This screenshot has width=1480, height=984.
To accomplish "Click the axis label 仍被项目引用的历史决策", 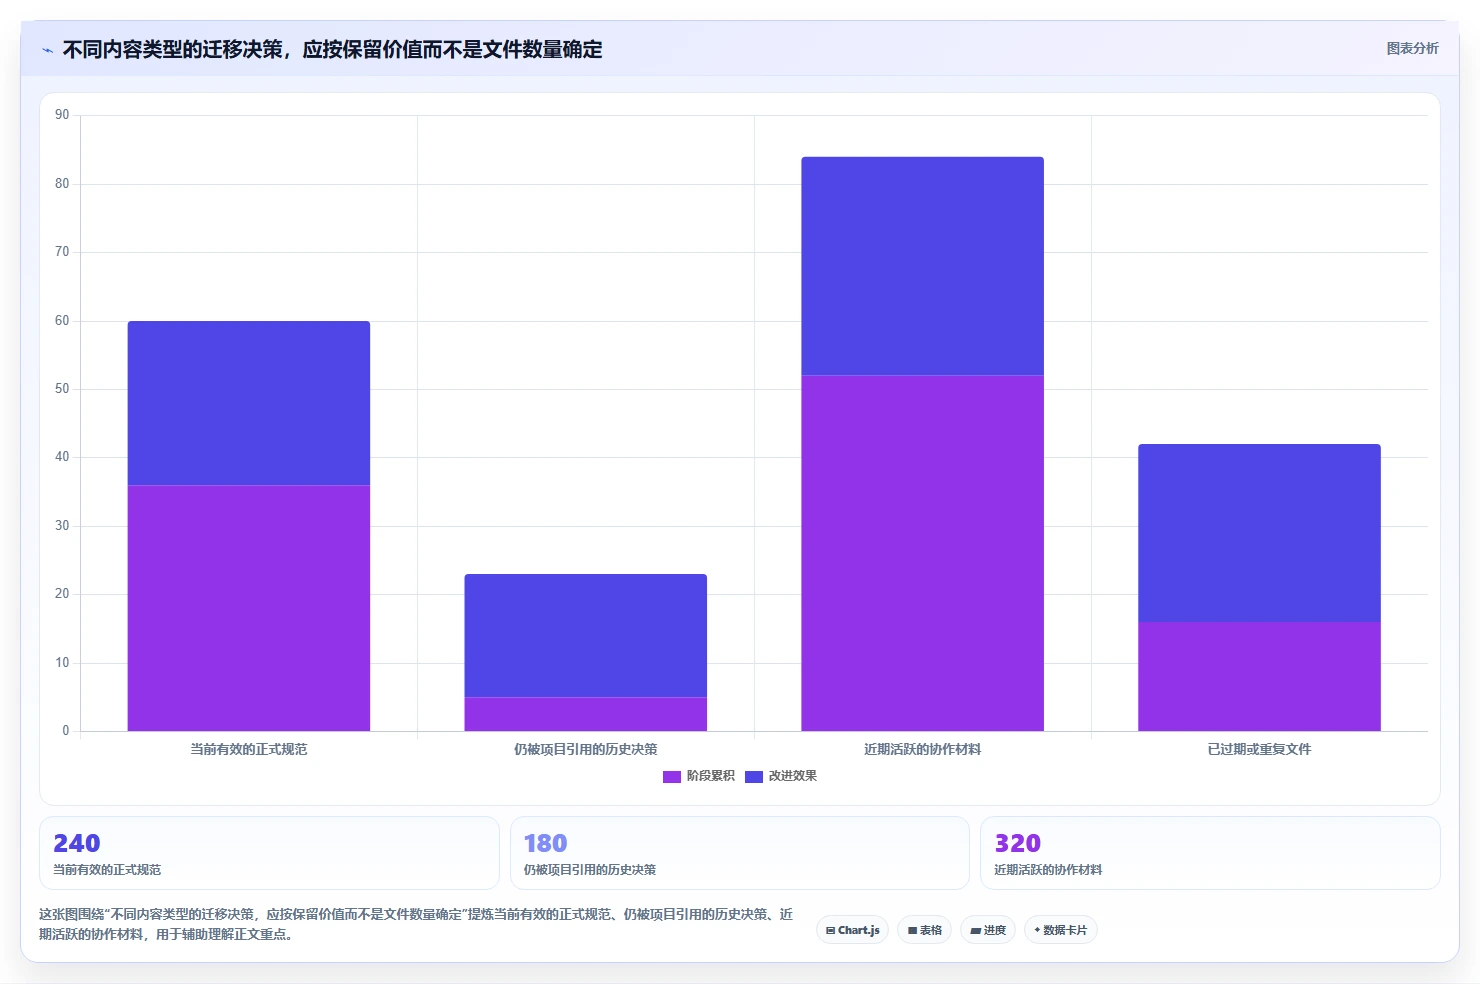I will point(586,749).
